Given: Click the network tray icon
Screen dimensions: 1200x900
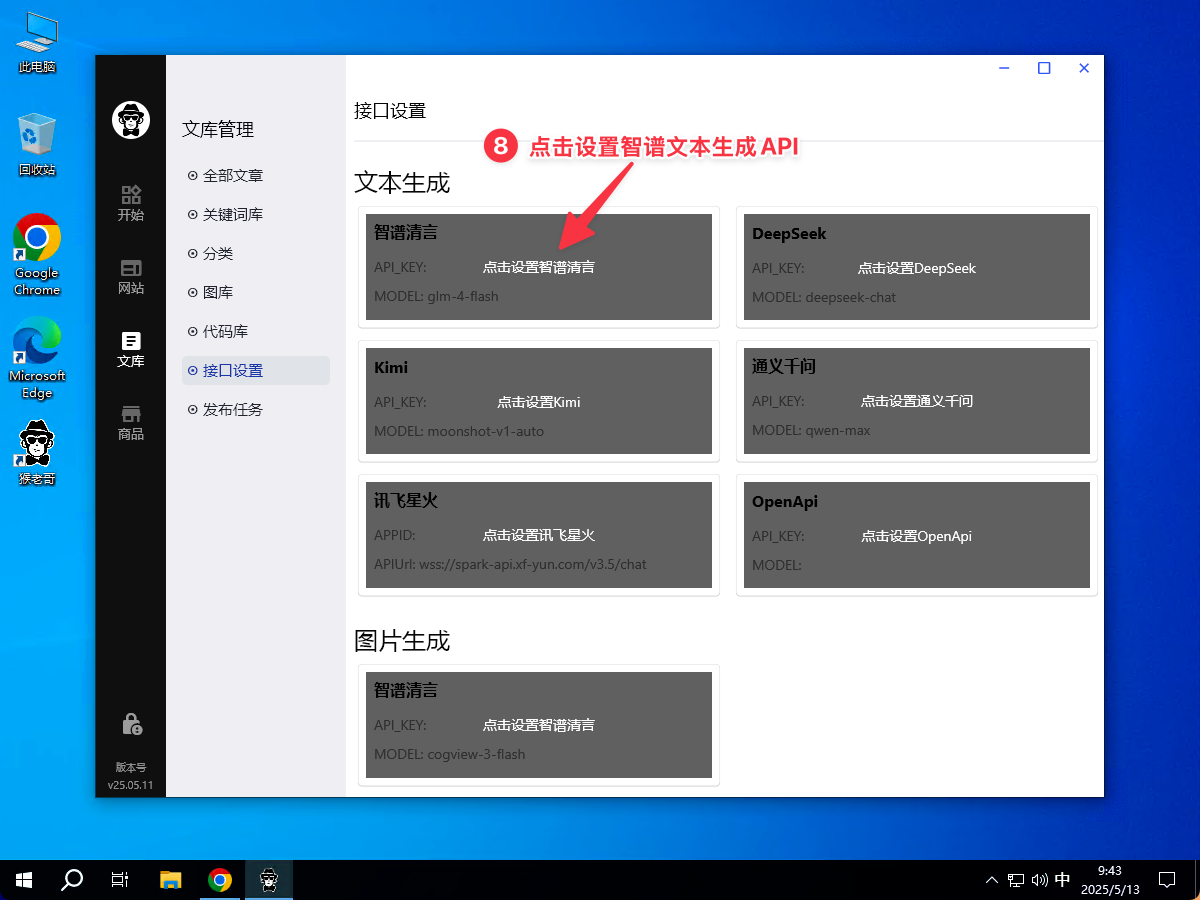Looking at the screenshot, I should tap(1016, 880).
